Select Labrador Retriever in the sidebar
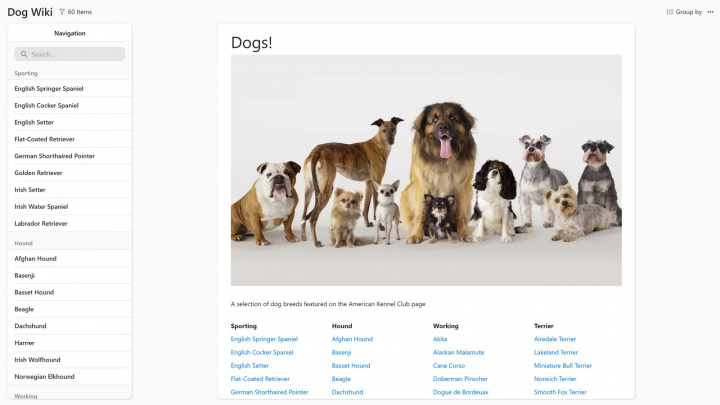 click(x=41, y=223)
